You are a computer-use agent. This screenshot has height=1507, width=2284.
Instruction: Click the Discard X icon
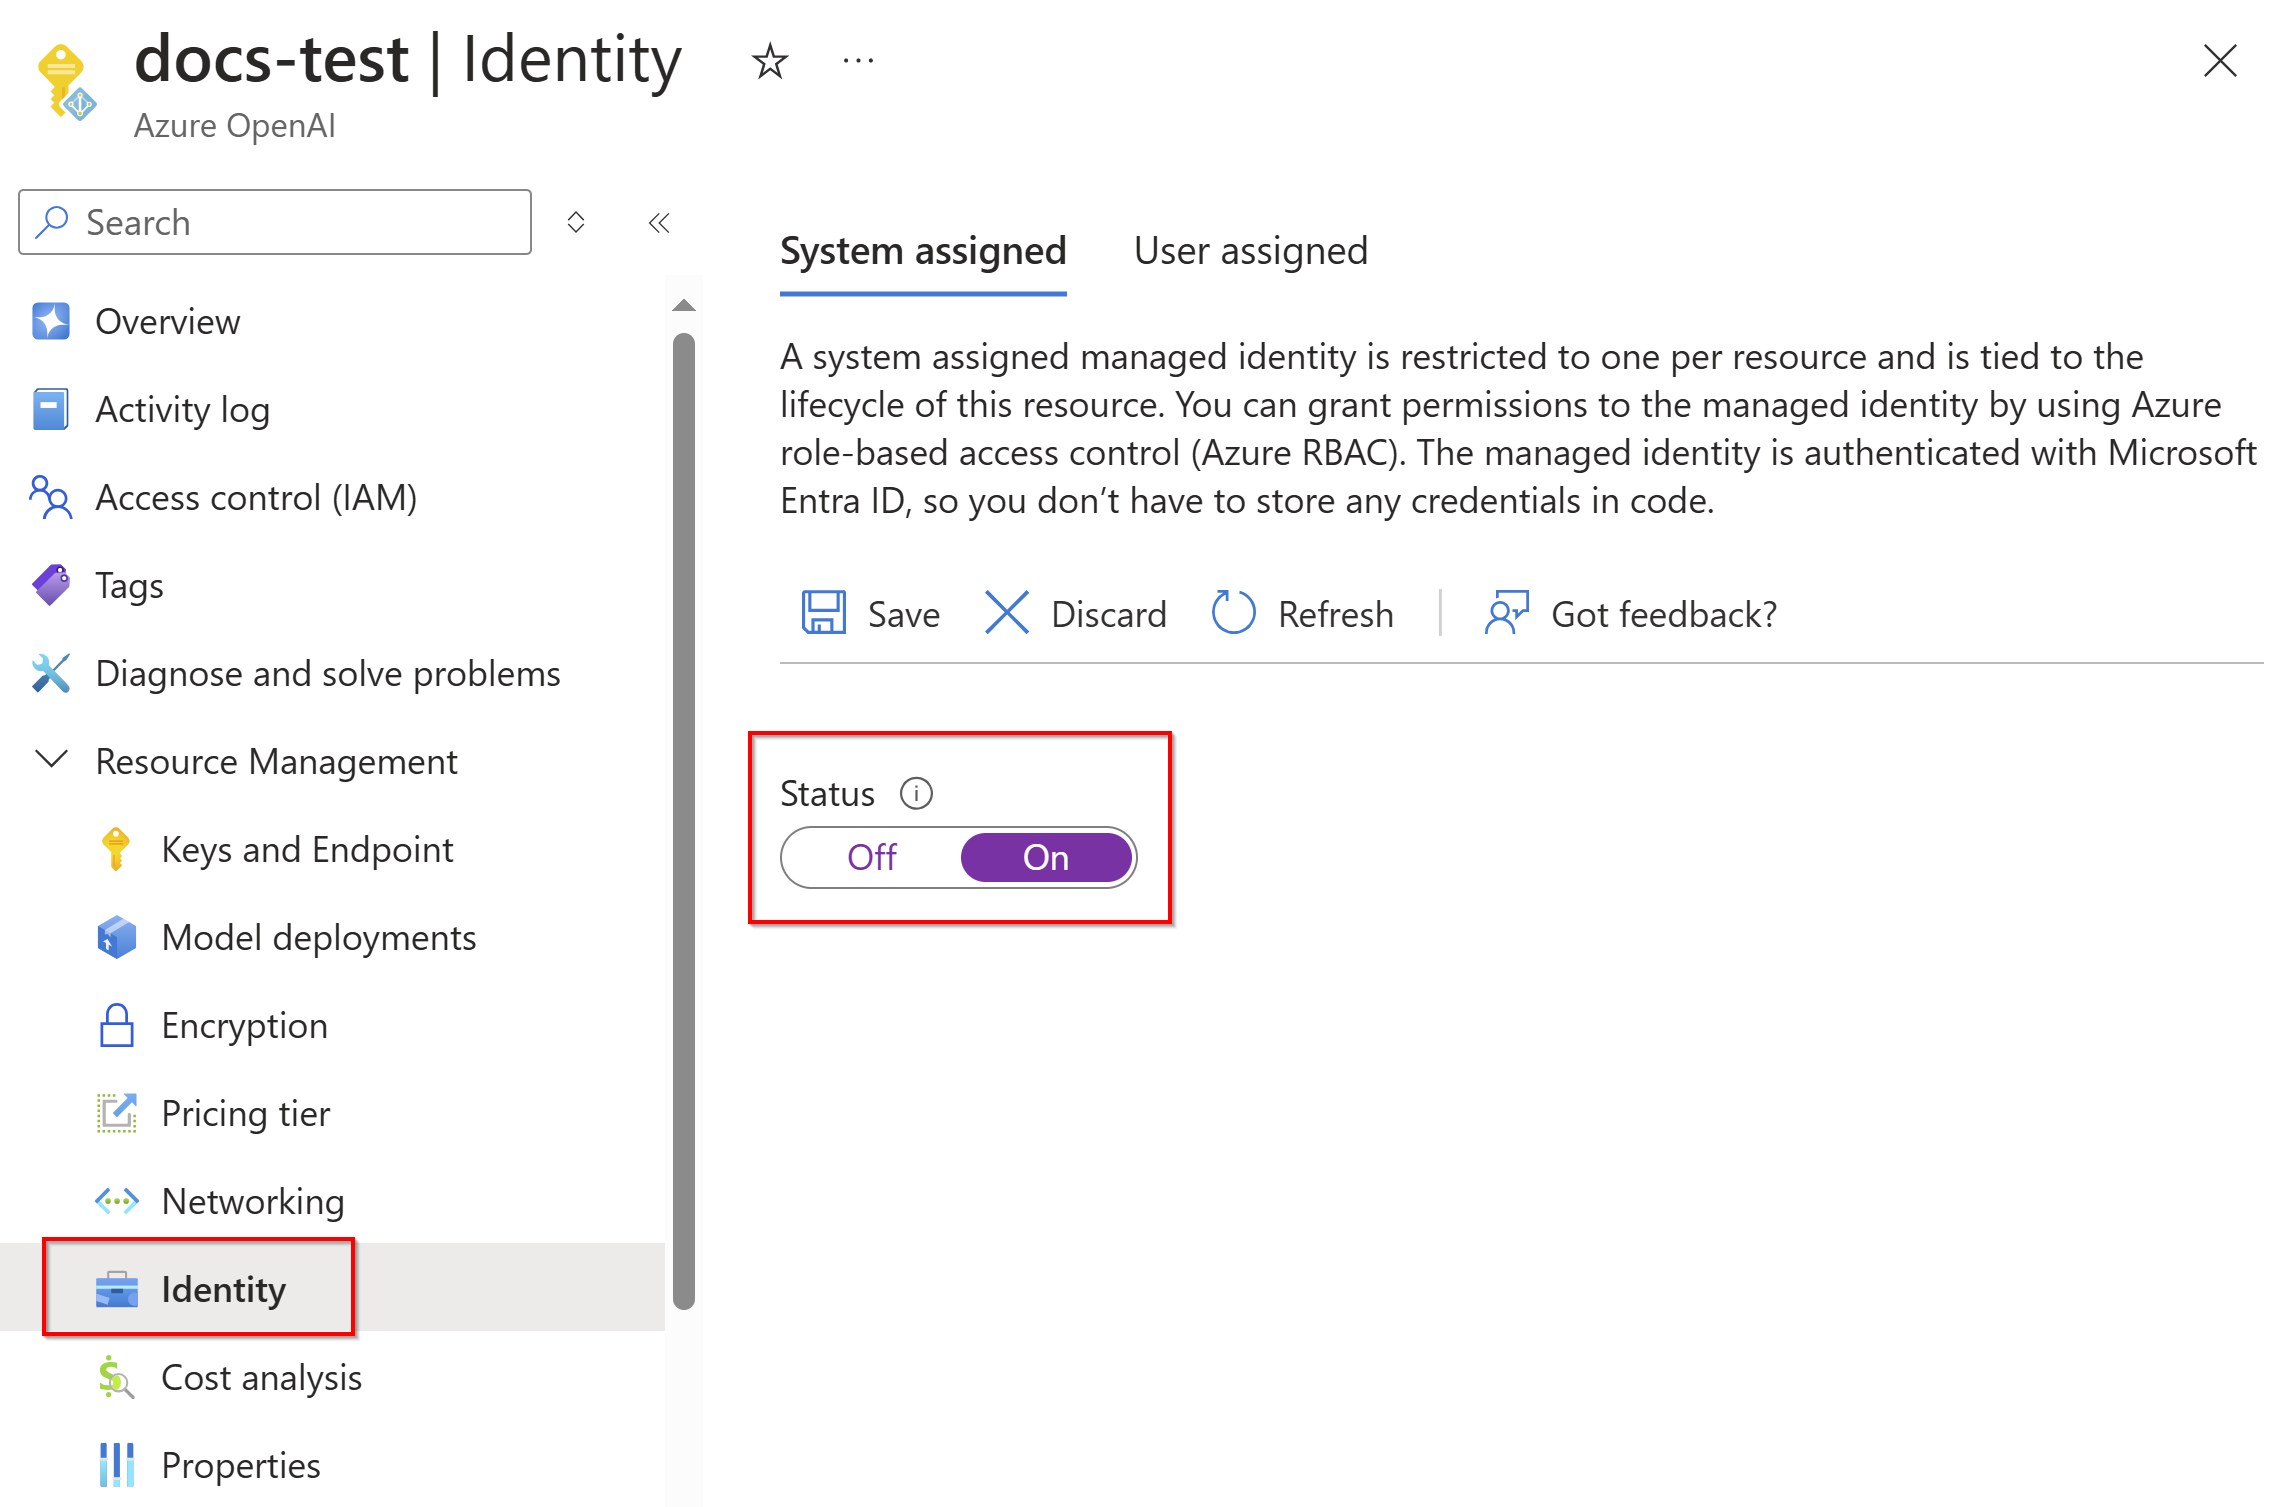(1006, 613)
